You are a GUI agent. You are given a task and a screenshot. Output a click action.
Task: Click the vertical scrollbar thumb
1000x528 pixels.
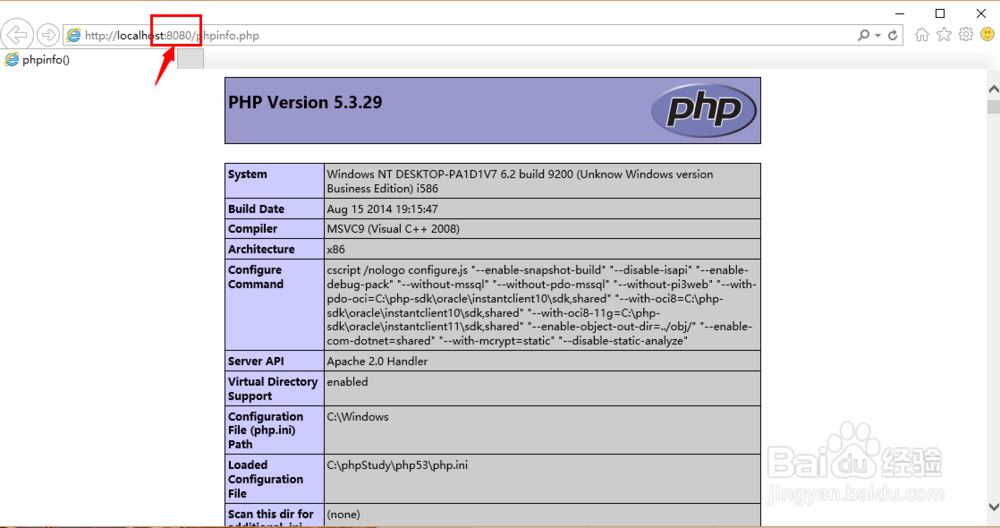(994, 106)
